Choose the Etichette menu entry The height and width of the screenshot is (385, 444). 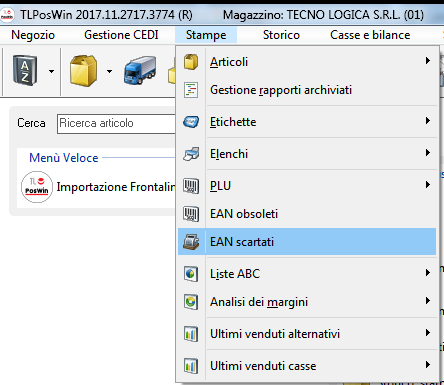click(x=307, y=122)
